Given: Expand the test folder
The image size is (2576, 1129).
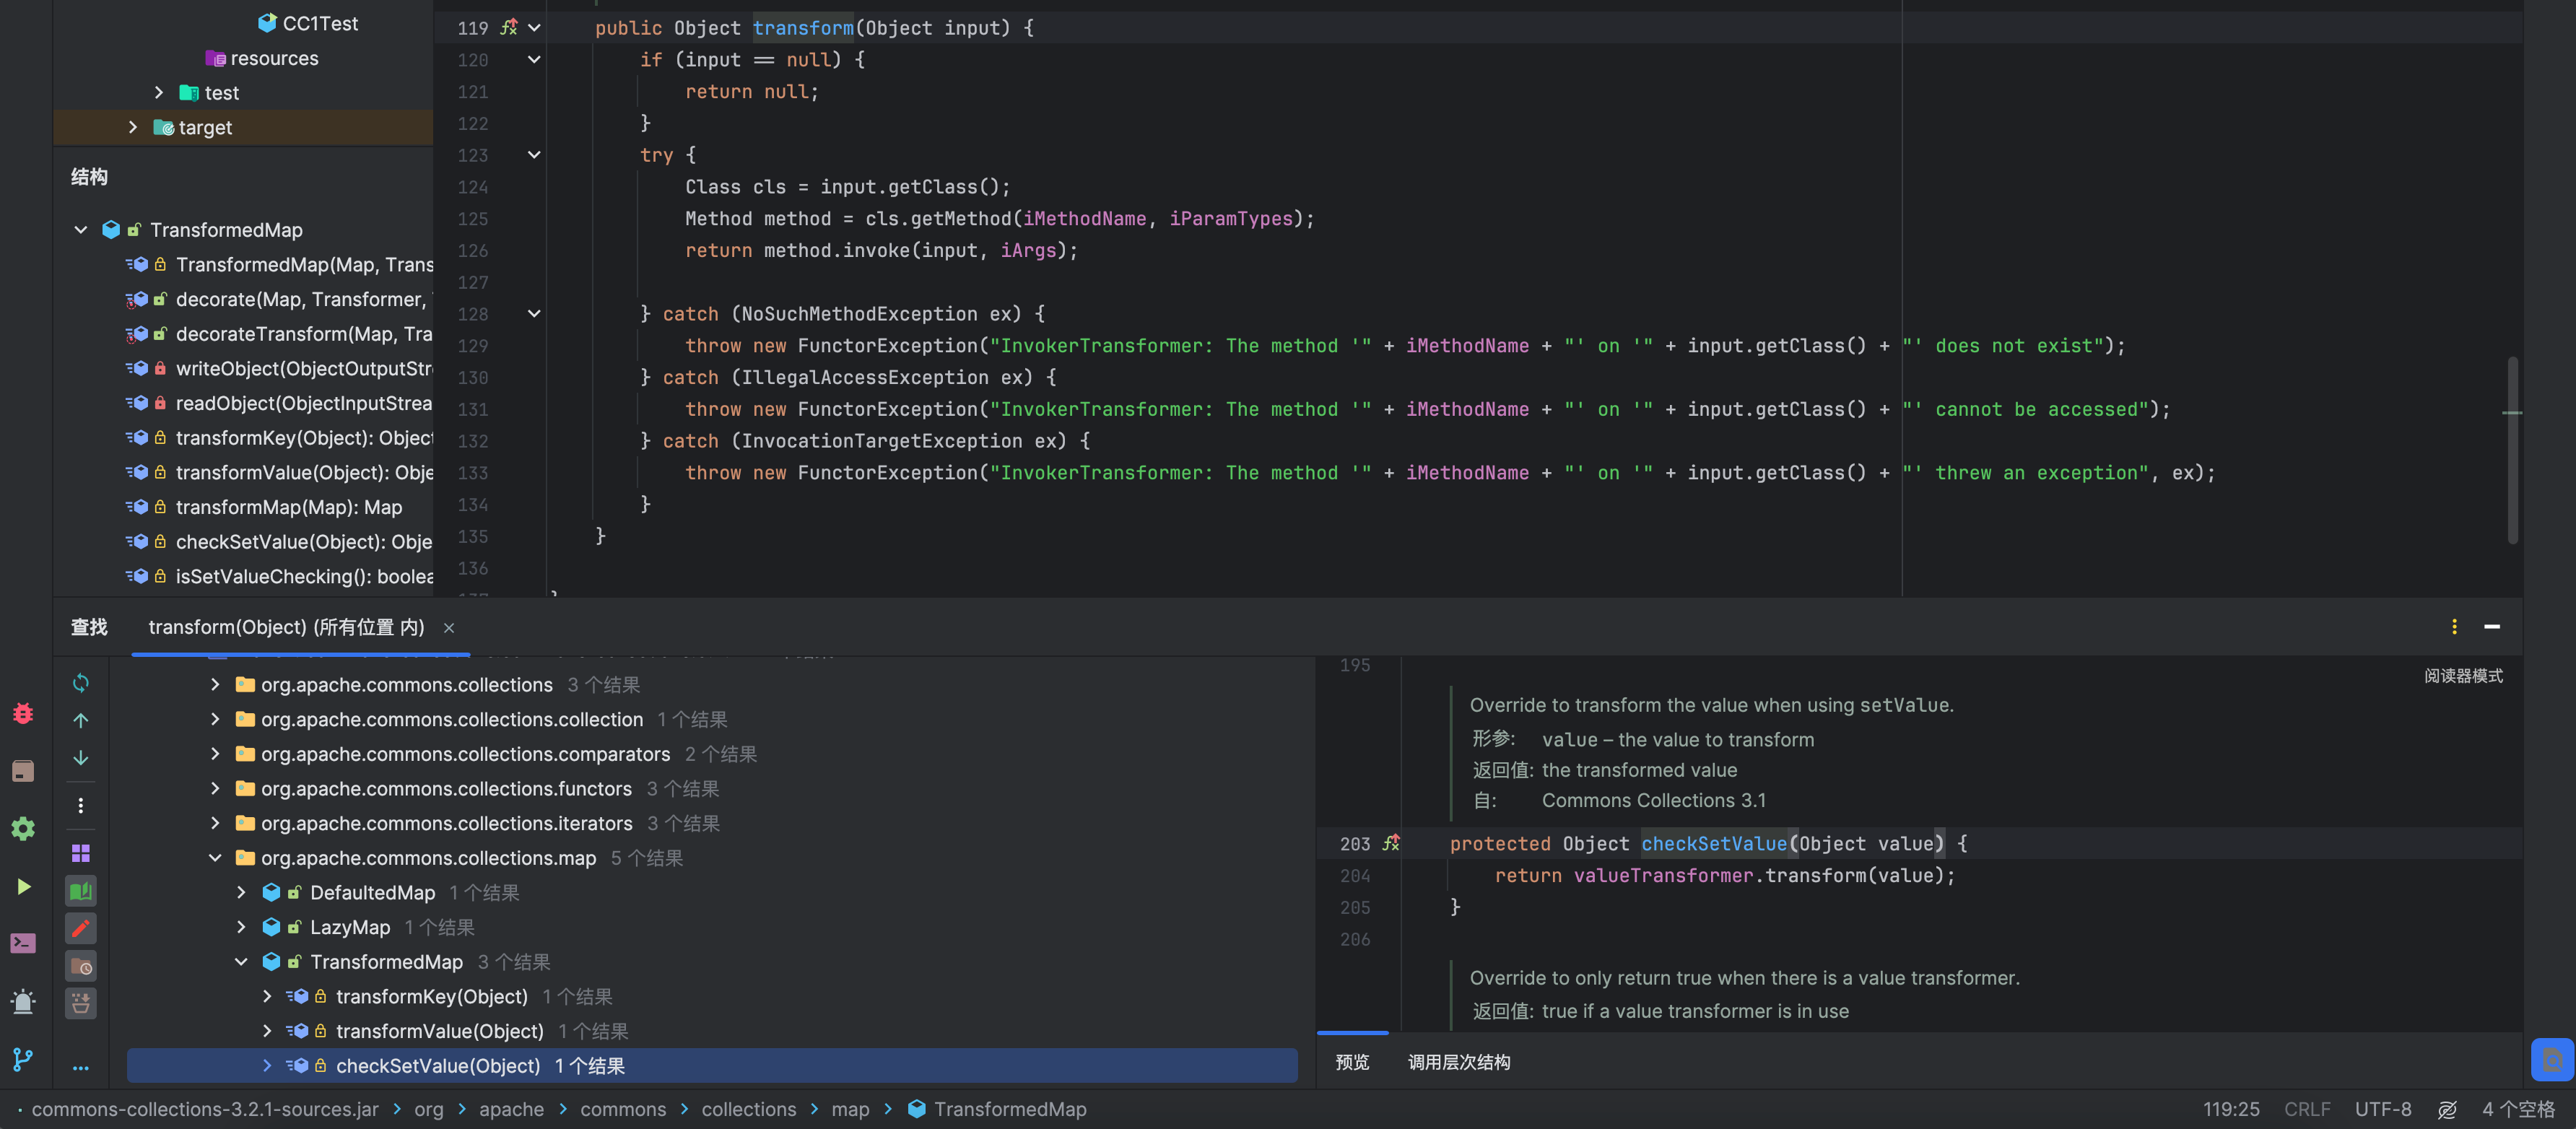Looking at the screenshot, I should point(158,92).
